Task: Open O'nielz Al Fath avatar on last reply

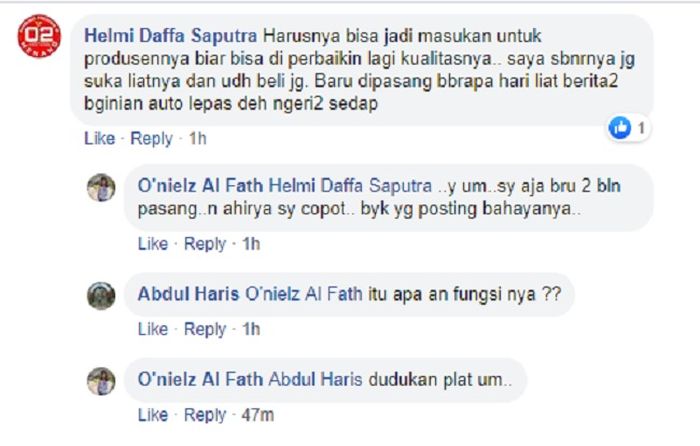Action: pos(101,381)
